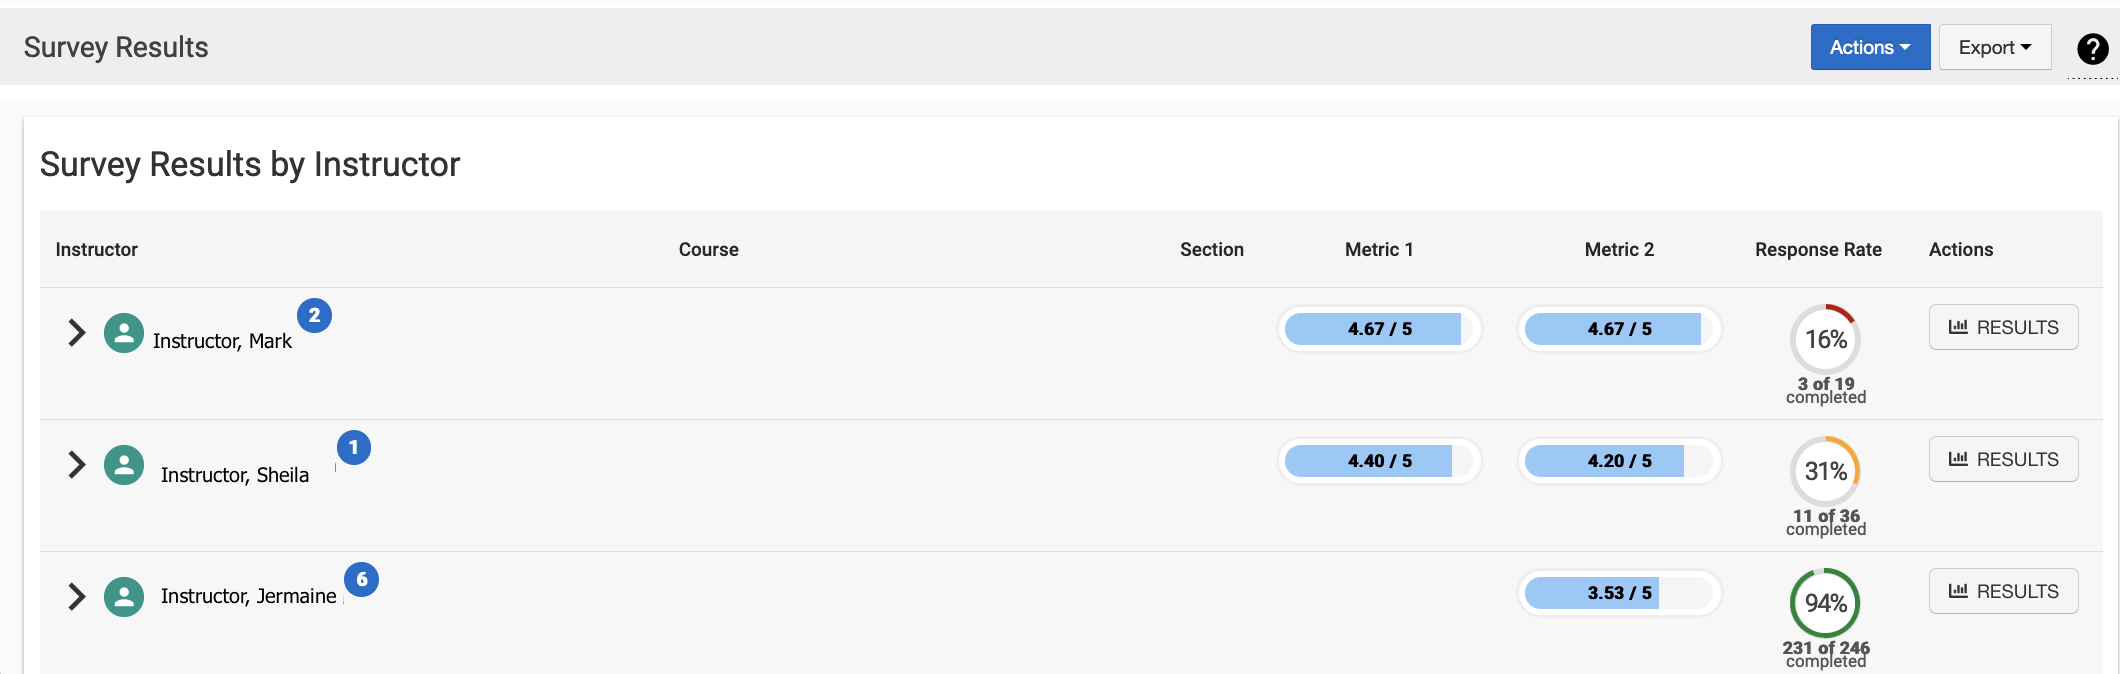Image resolution: width=2120 pixels, height=674 pixels.
Task: Click the badge showing 1 beside Sheila
Action: (353, 448)
